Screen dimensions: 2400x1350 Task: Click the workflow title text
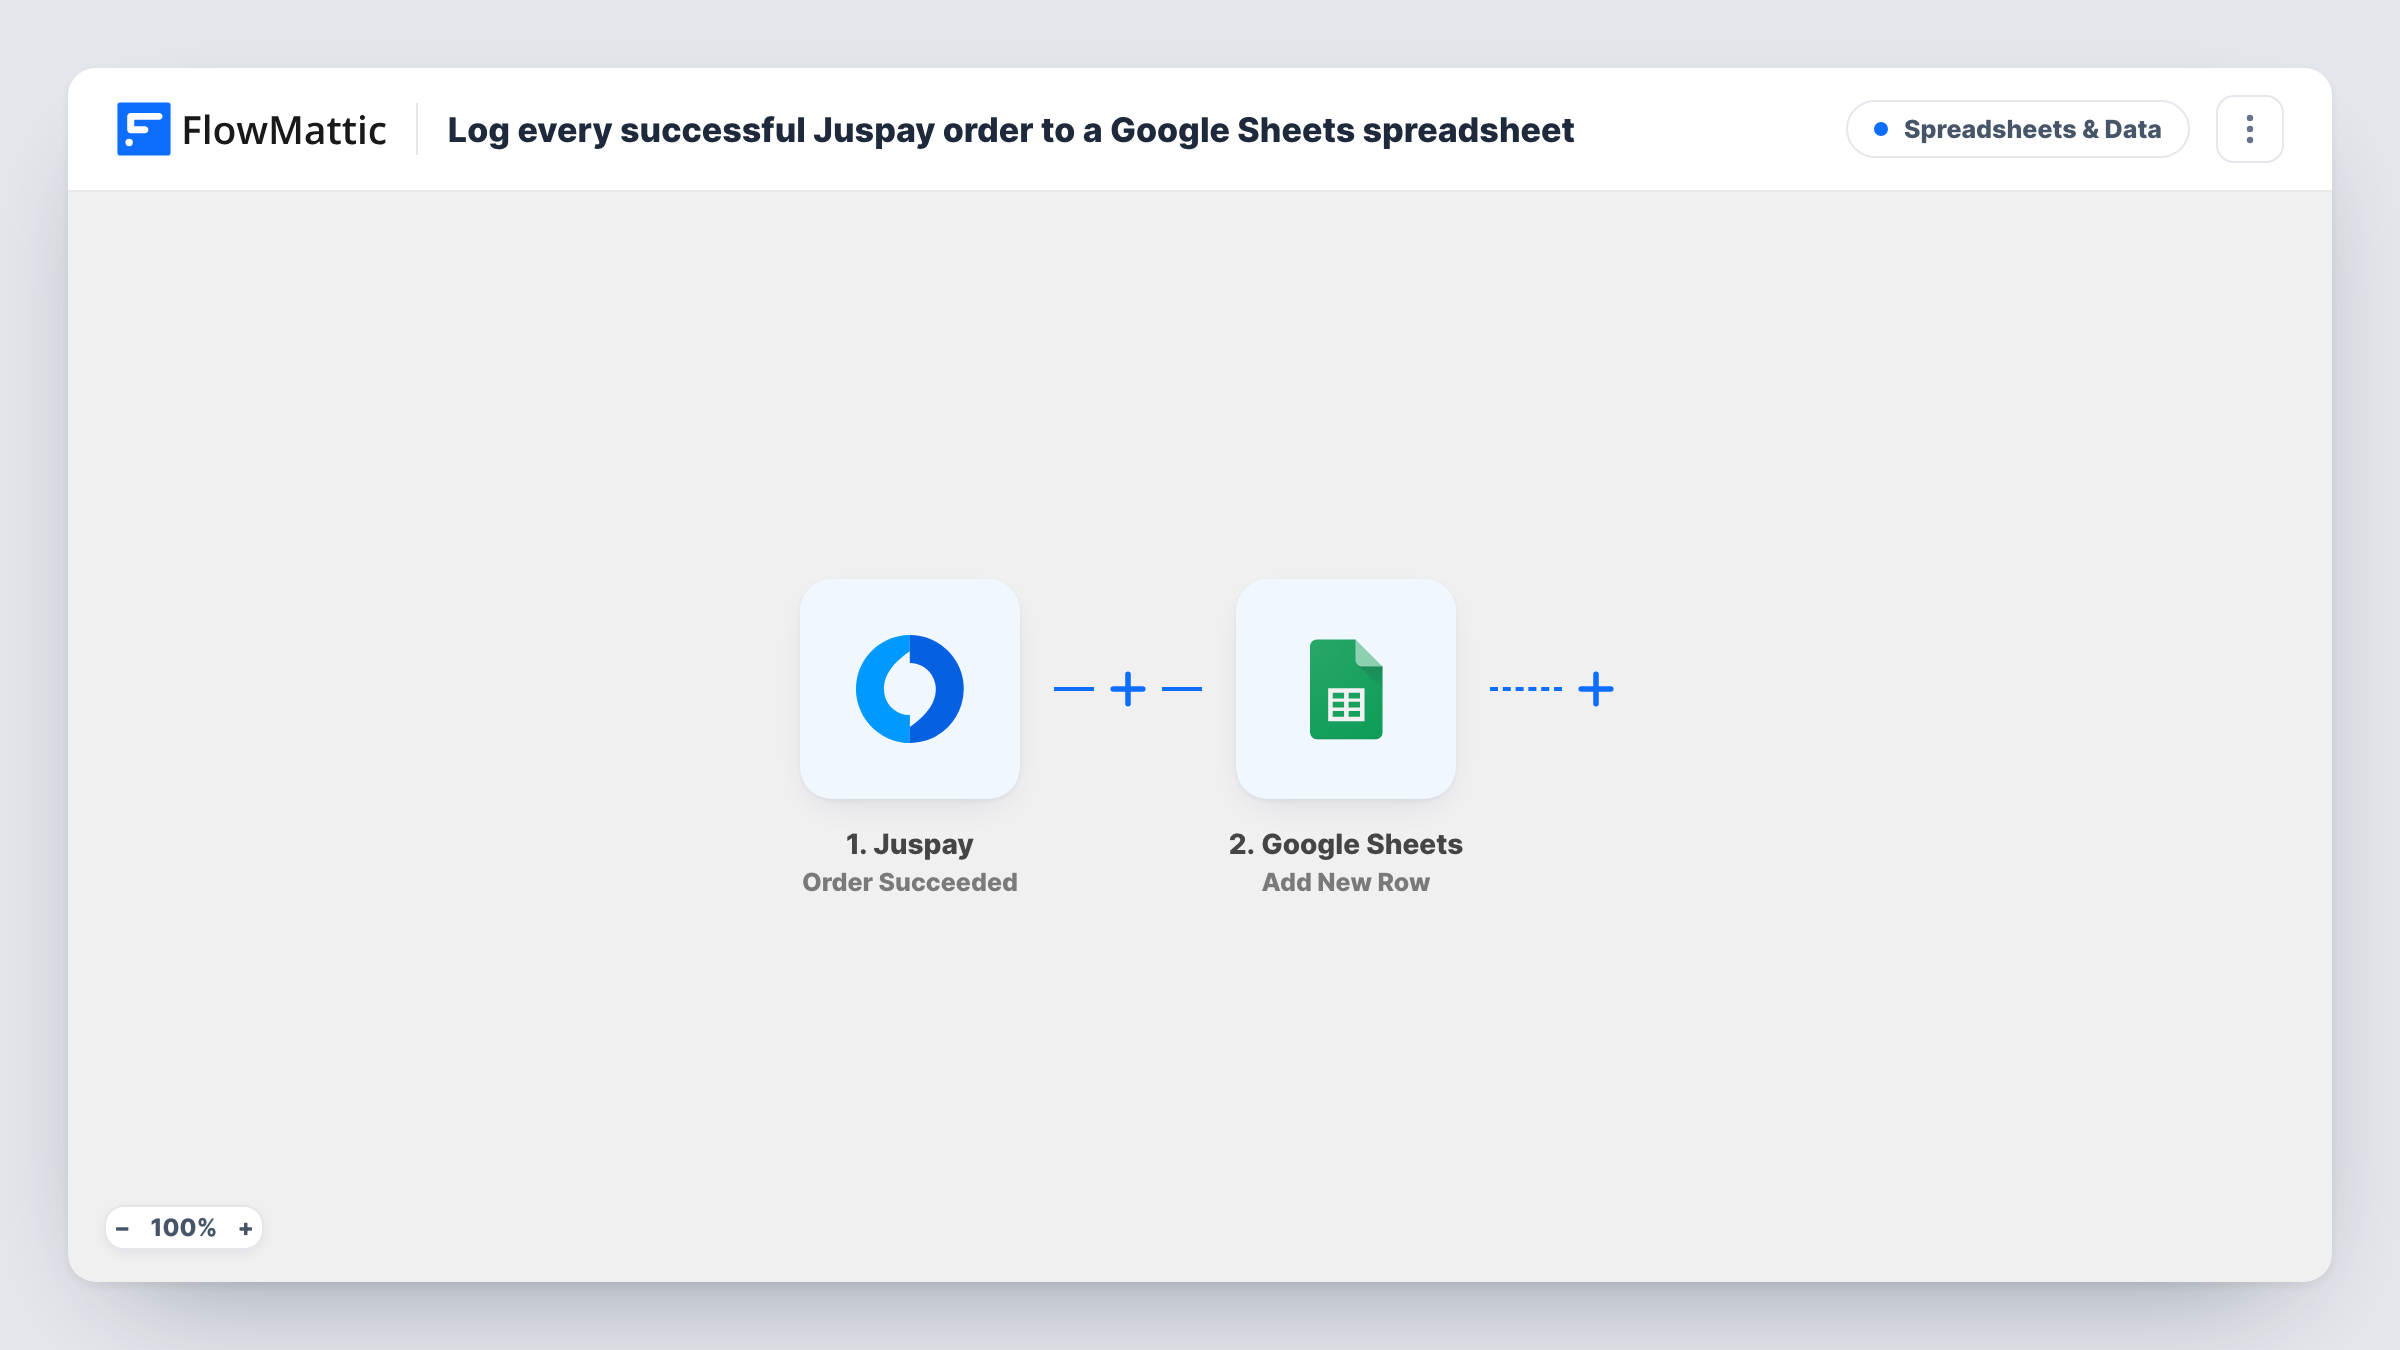pyautogui.click(x=1010, y=130)
